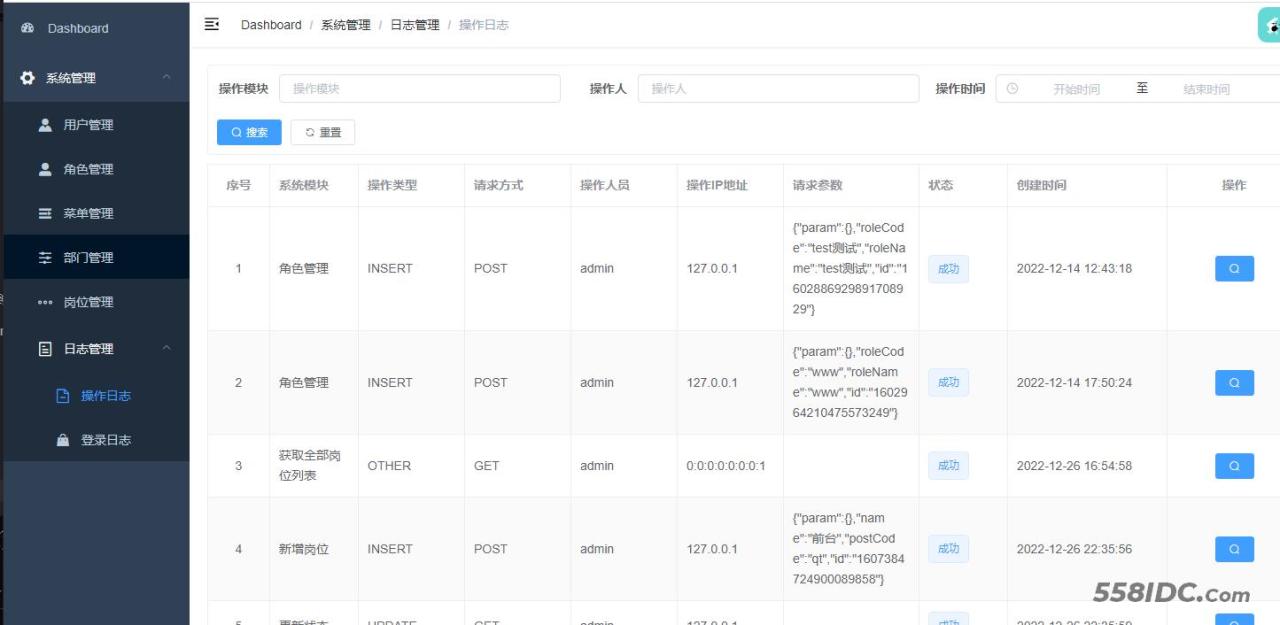
Task: View details of row 1 log
Action: (x=1234, y=268)
